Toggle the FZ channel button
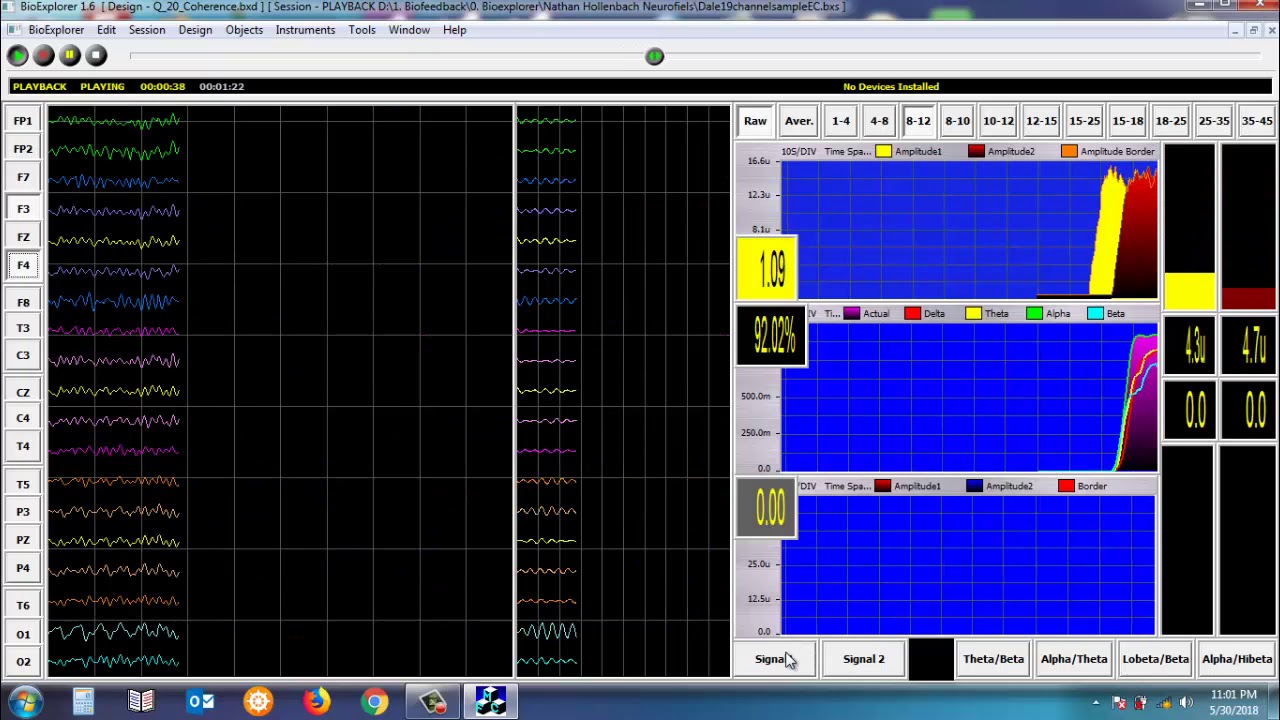The height and width of the screenshot is (720, 1280). click(23, 237)
